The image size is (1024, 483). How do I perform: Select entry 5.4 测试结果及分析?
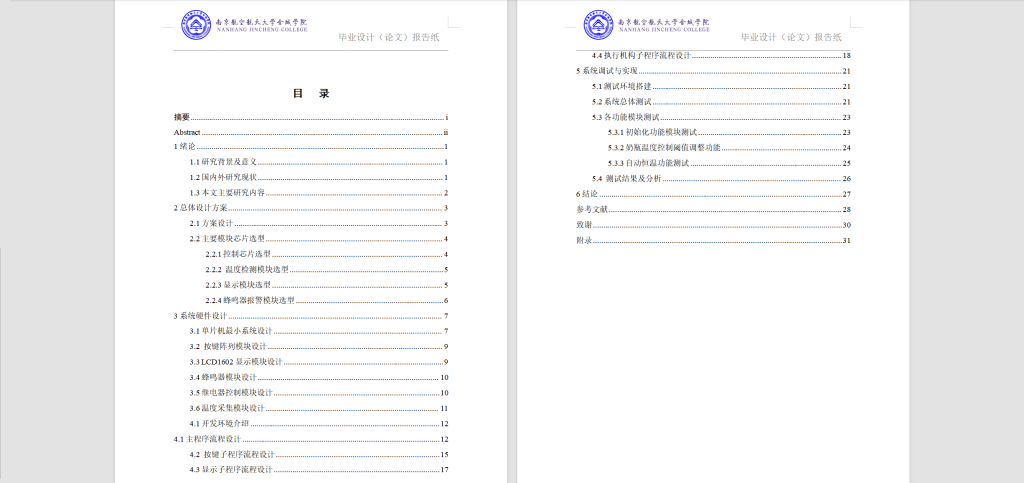pyautogui.click(x=721, y=178)
